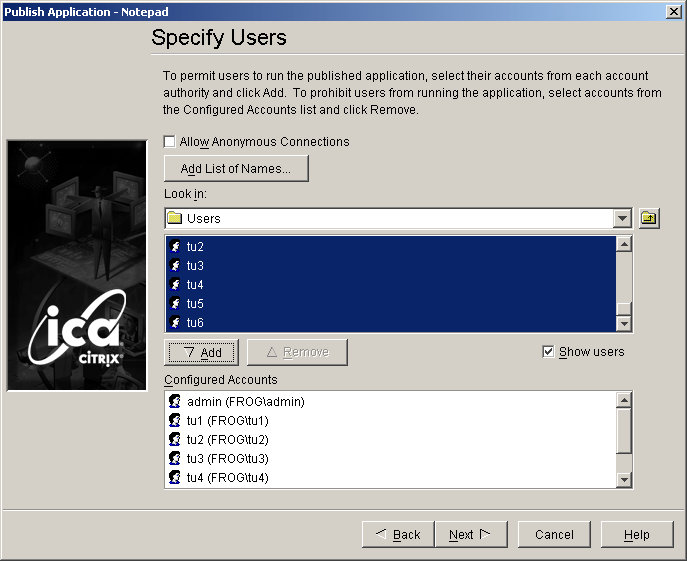Cancel the Publish Application wizard
This screenshot has width=687, height=561.
[554, 534]
